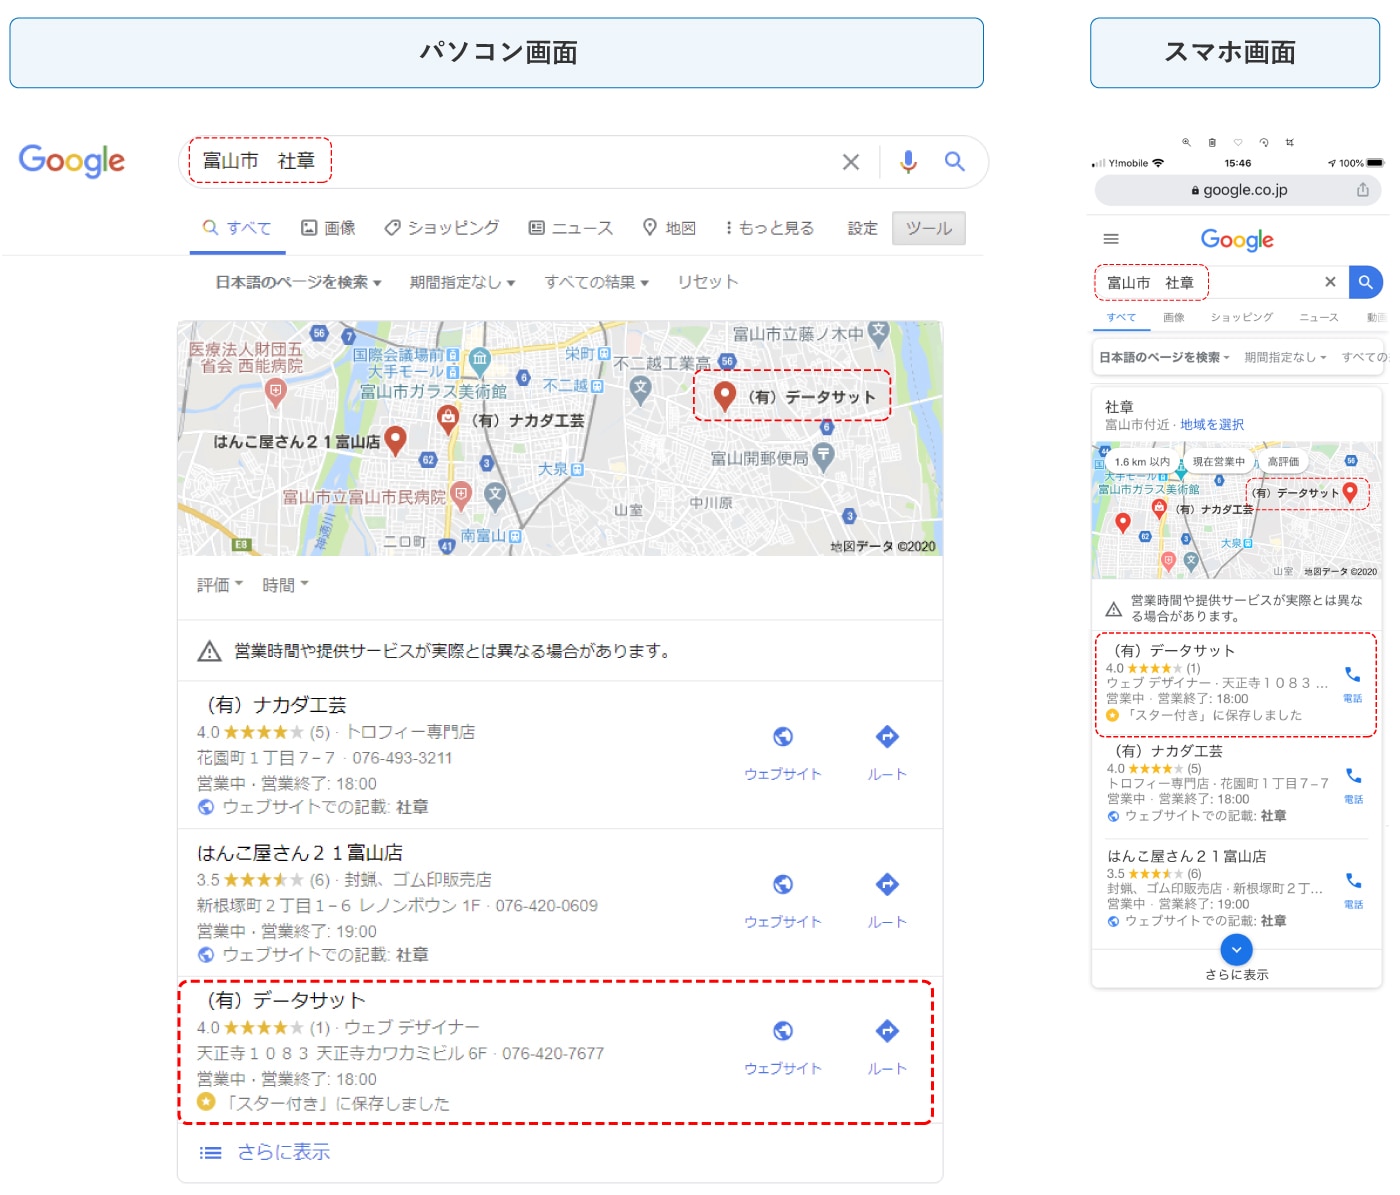Viewport: 1400px width, 1195px height.
Task: Open route icon for はんこ屋さん21富山店
Action: [887, 884]
